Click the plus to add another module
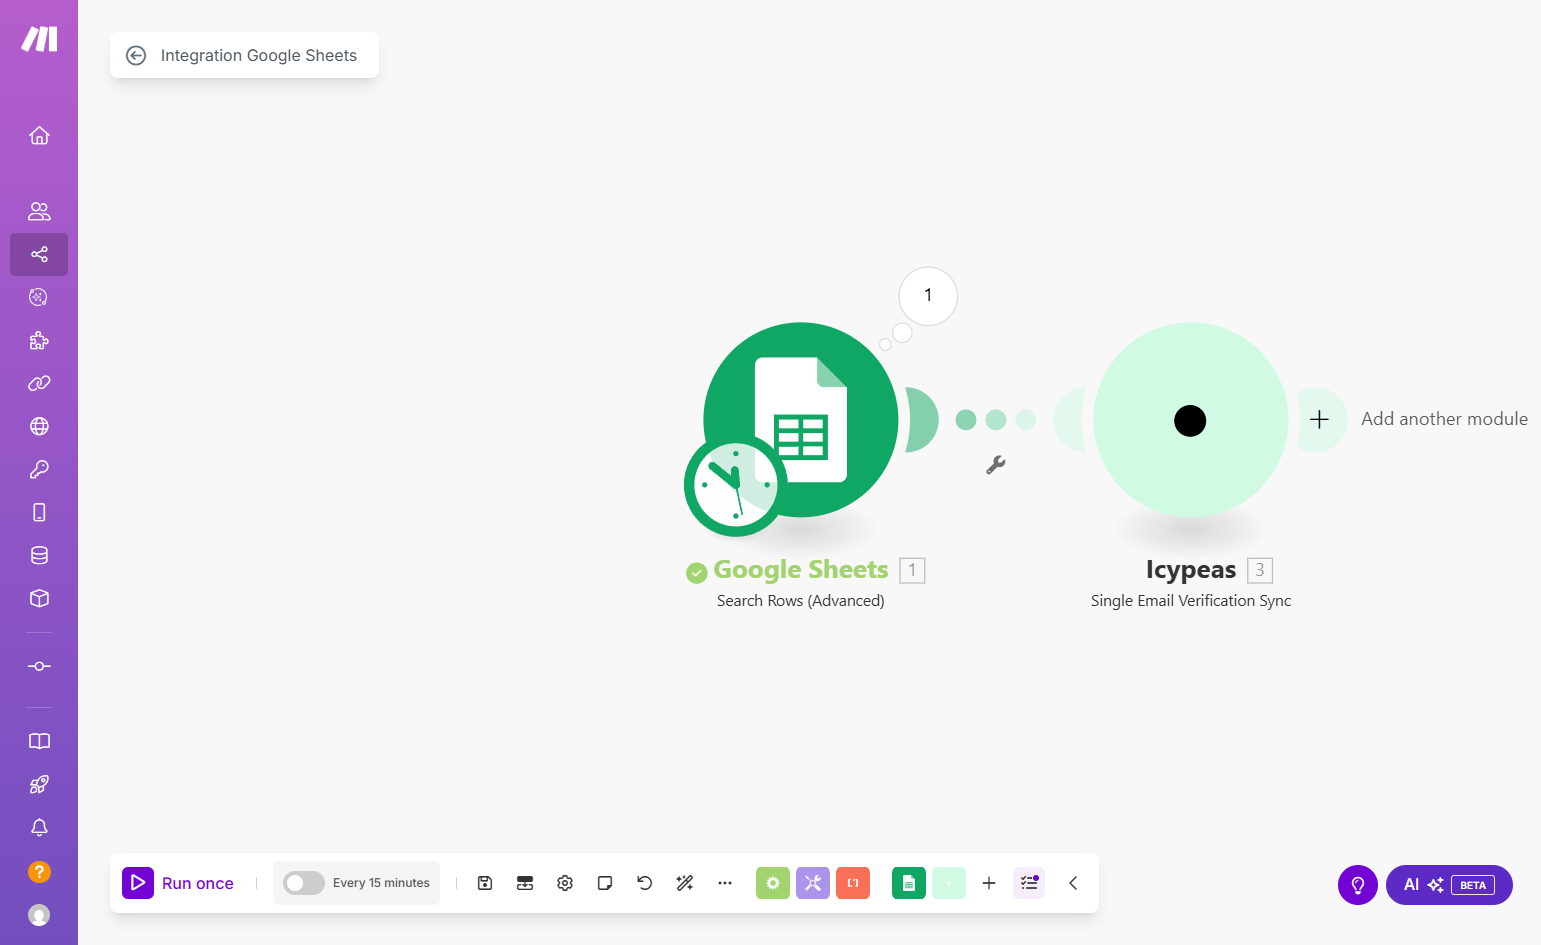This screenshot has width=1541, height=945. (x=1319, y=420)
